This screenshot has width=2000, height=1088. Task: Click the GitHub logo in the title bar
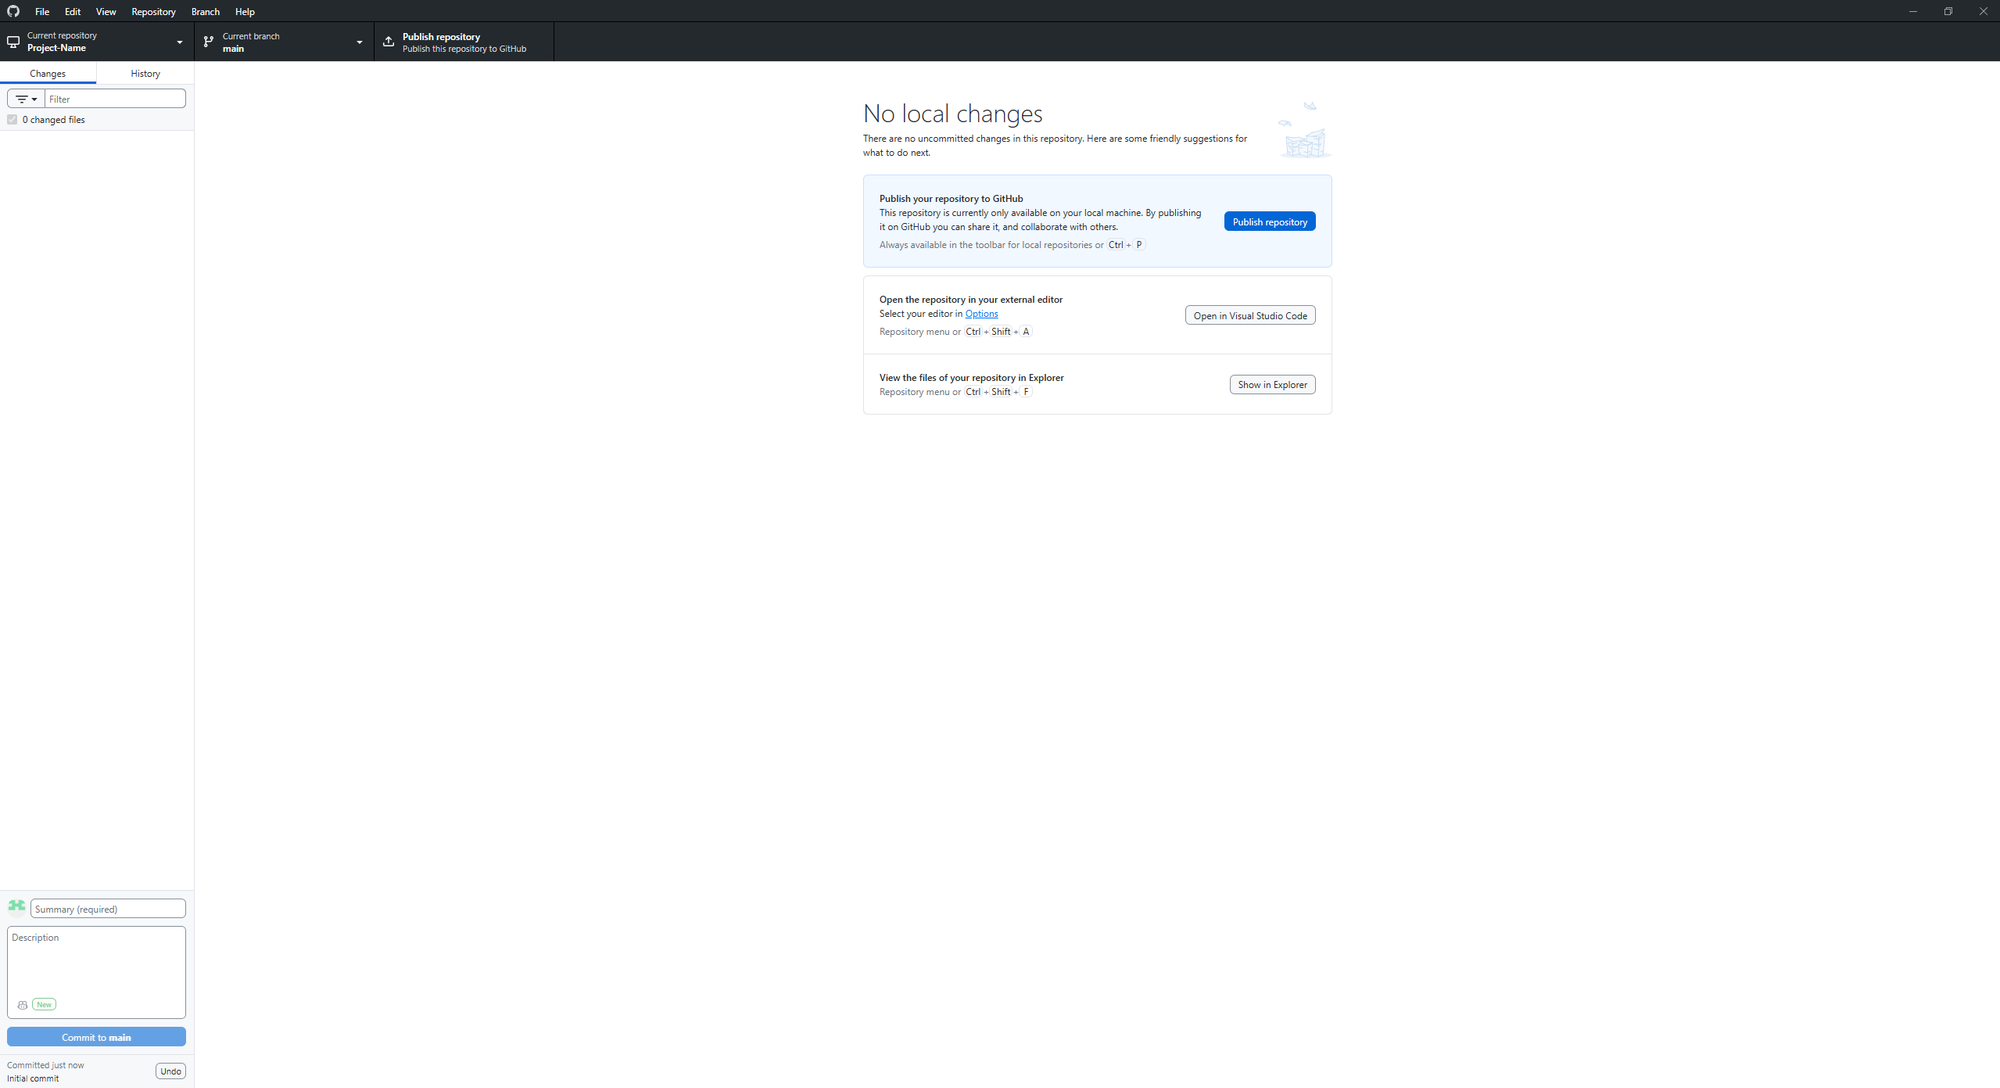(x=13, y=11)
